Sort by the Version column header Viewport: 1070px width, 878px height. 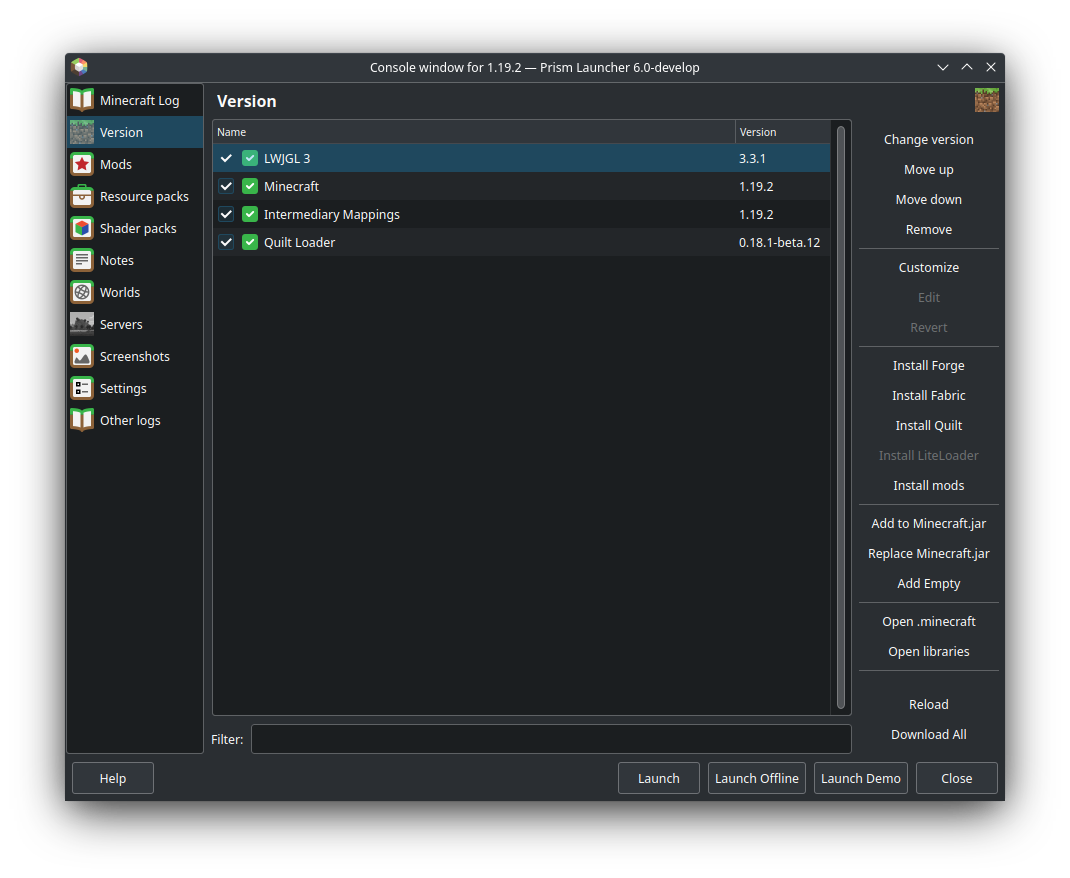783,132
